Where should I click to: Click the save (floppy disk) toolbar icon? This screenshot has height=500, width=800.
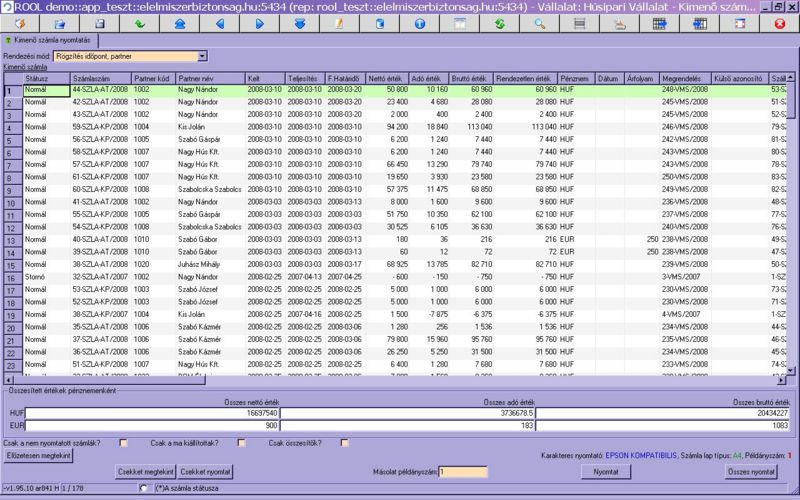click(99, 23)
